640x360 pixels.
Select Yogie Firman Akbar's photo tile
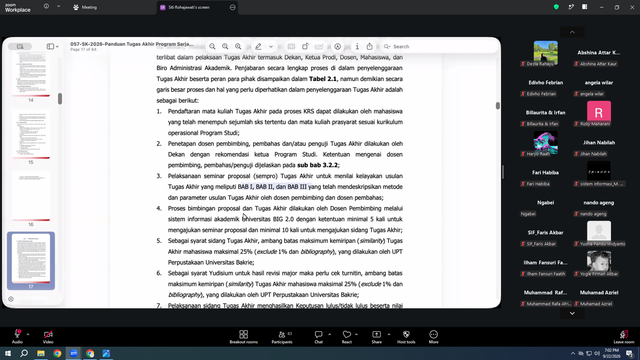[599, 263]
